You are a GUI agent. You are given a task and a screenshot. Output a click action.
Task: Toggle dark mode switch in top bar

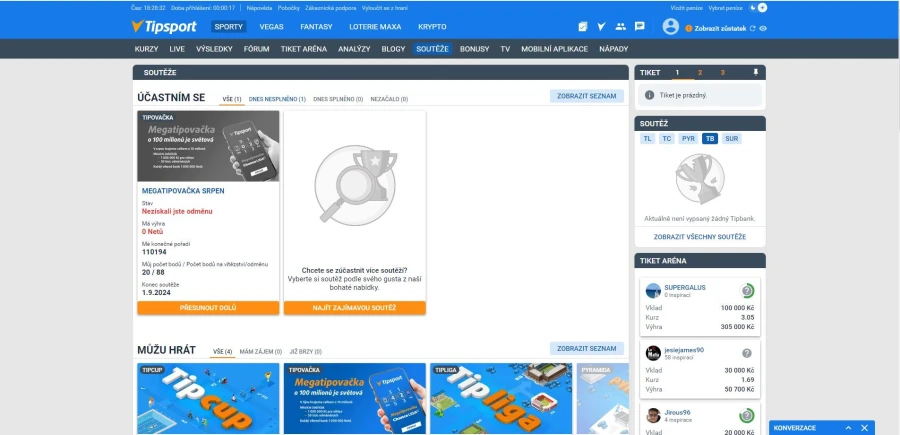tap(758, 8)
